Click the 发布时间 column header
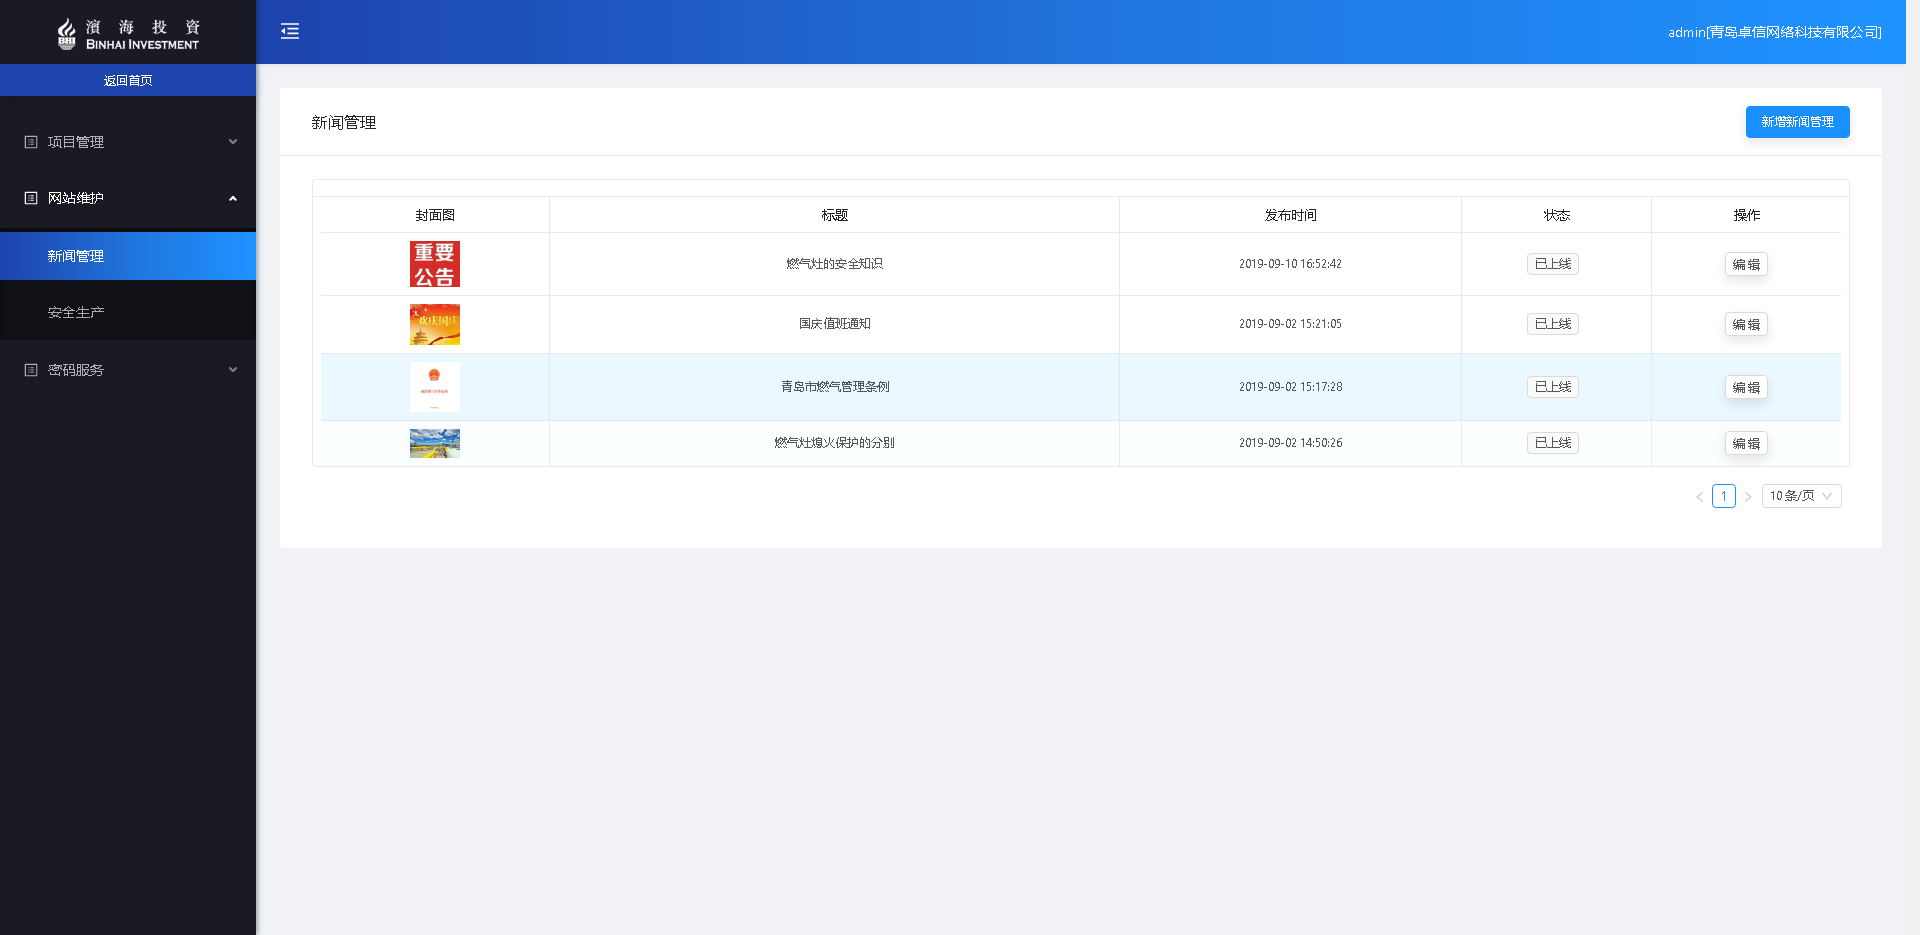Viewport: 1920px width, 935px height. (1290, 215)
